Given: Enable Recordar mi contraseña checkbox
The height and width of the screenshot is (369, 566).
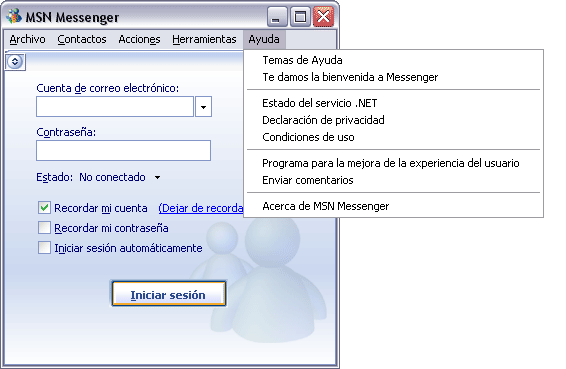Looking at the screenshot, I should [x=44, y=228].
